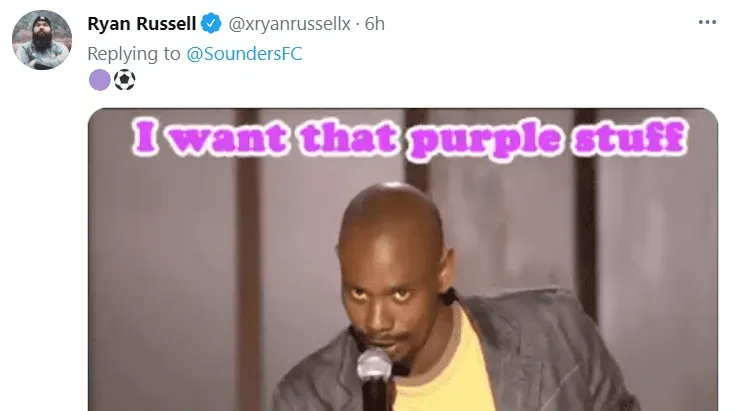Open the Ryan Russell display name link

tap(142, 24)
